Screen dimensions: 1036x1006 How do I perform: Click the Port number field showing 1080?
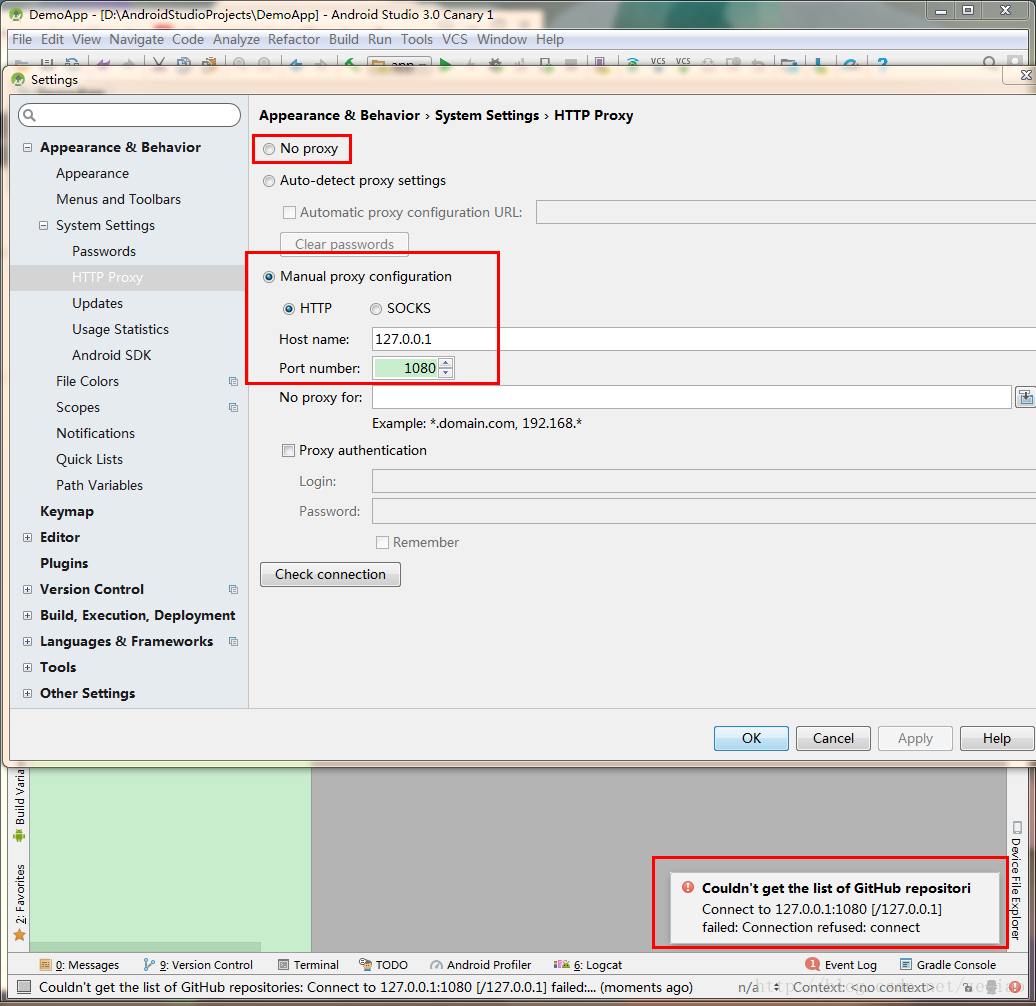(x=406, y=368)
